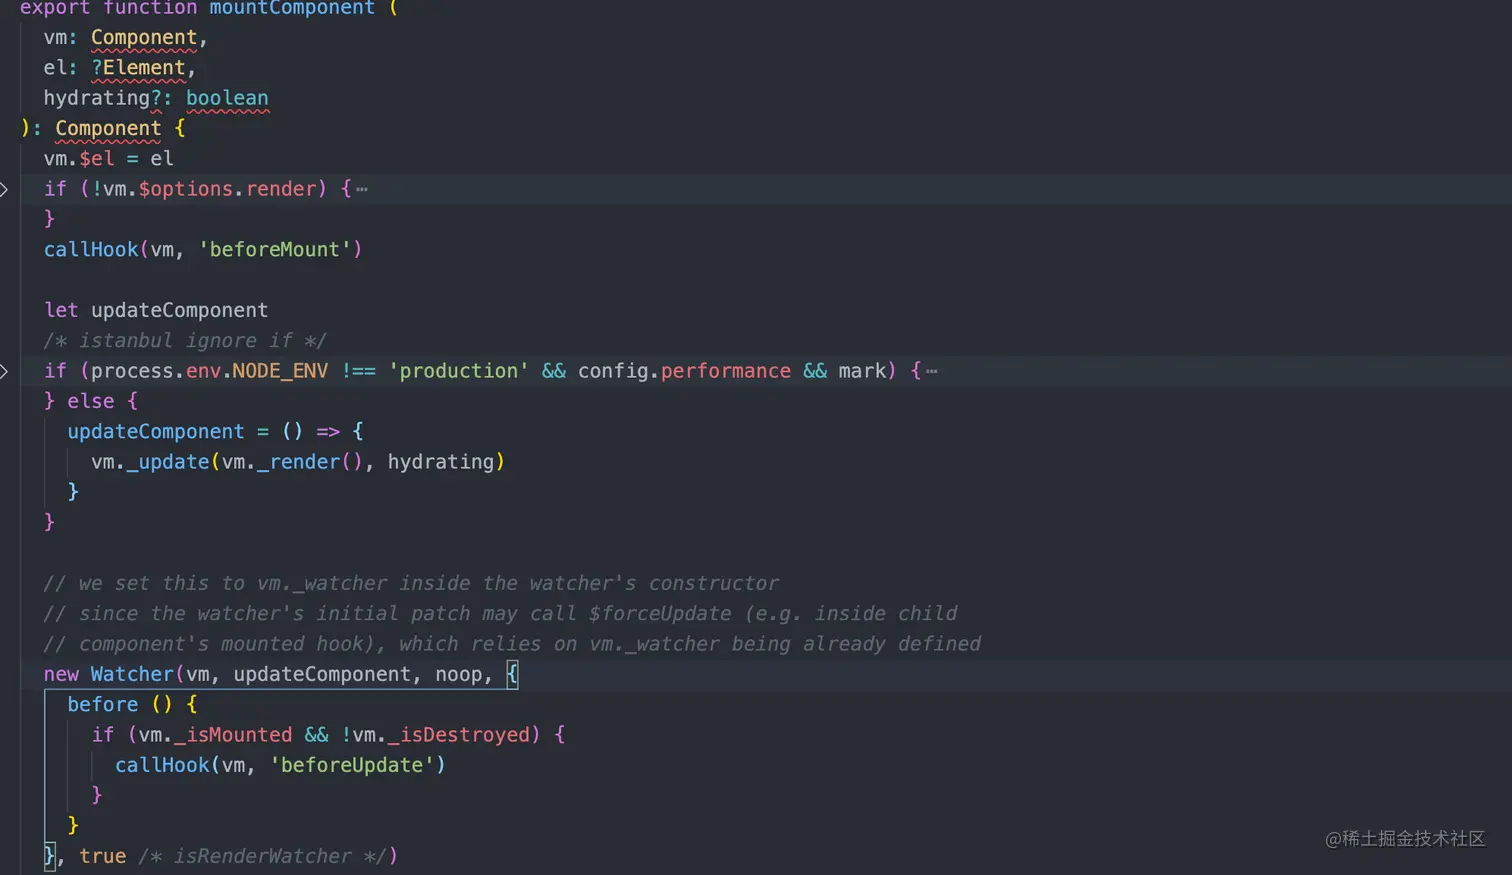Open the folded ellipsis after !vm.$options.render) {
The width and height of the screenshot is (1512, 875).
[362, 189]
